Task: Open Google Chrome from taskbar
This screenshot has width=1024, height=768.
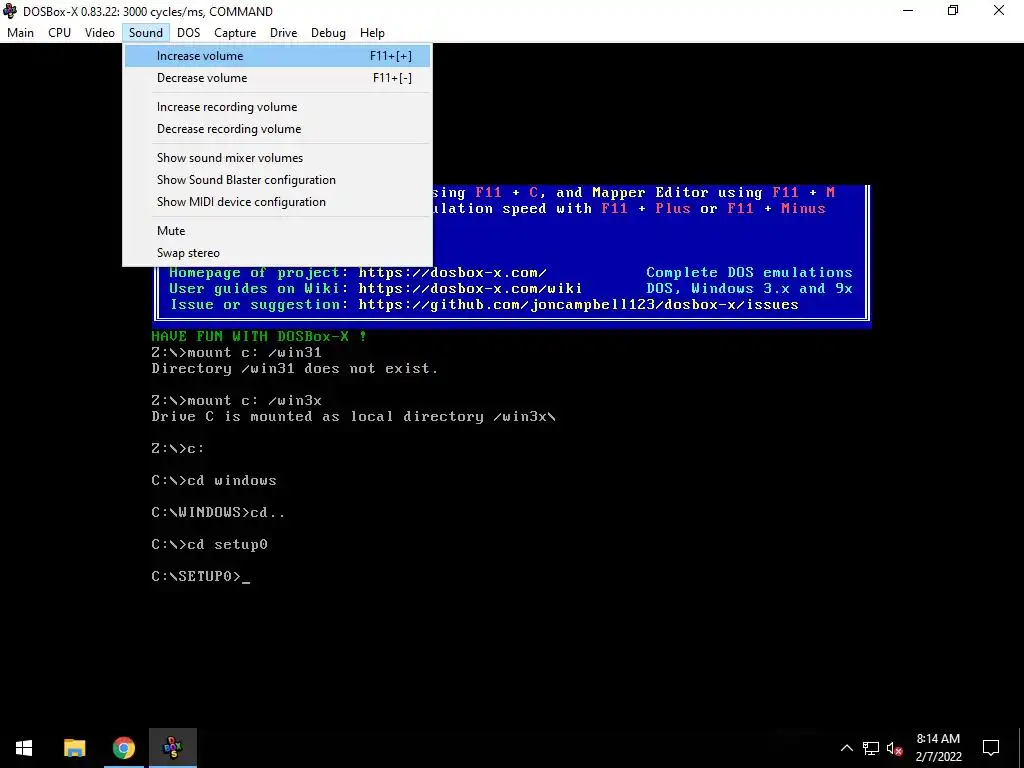Action: coord(123,748)
